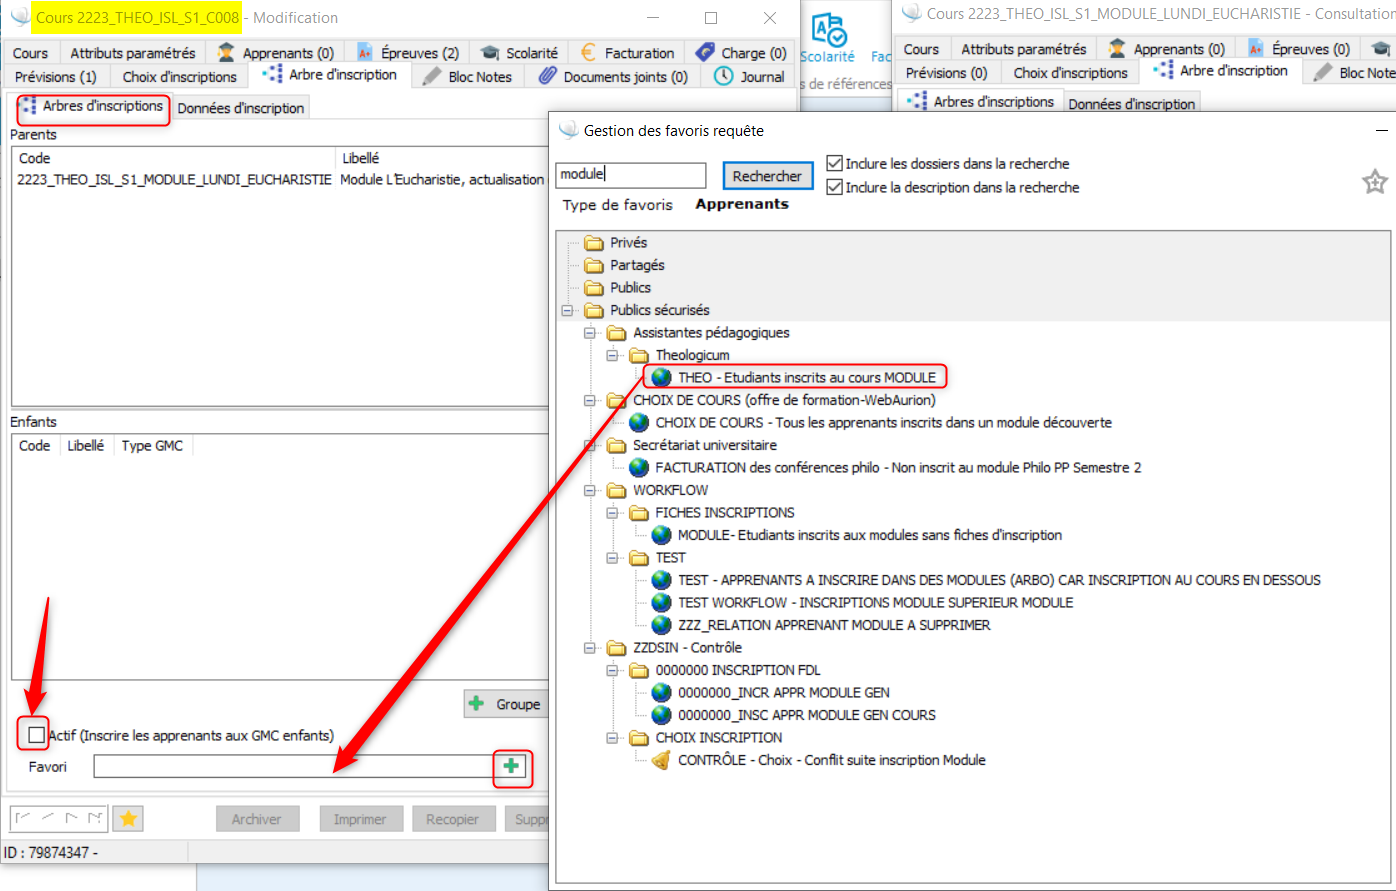Uncheck Inclure la description dans la recherche
Image resolution: width=1396 pixels, height=891 pixels.
click(835, 187)
